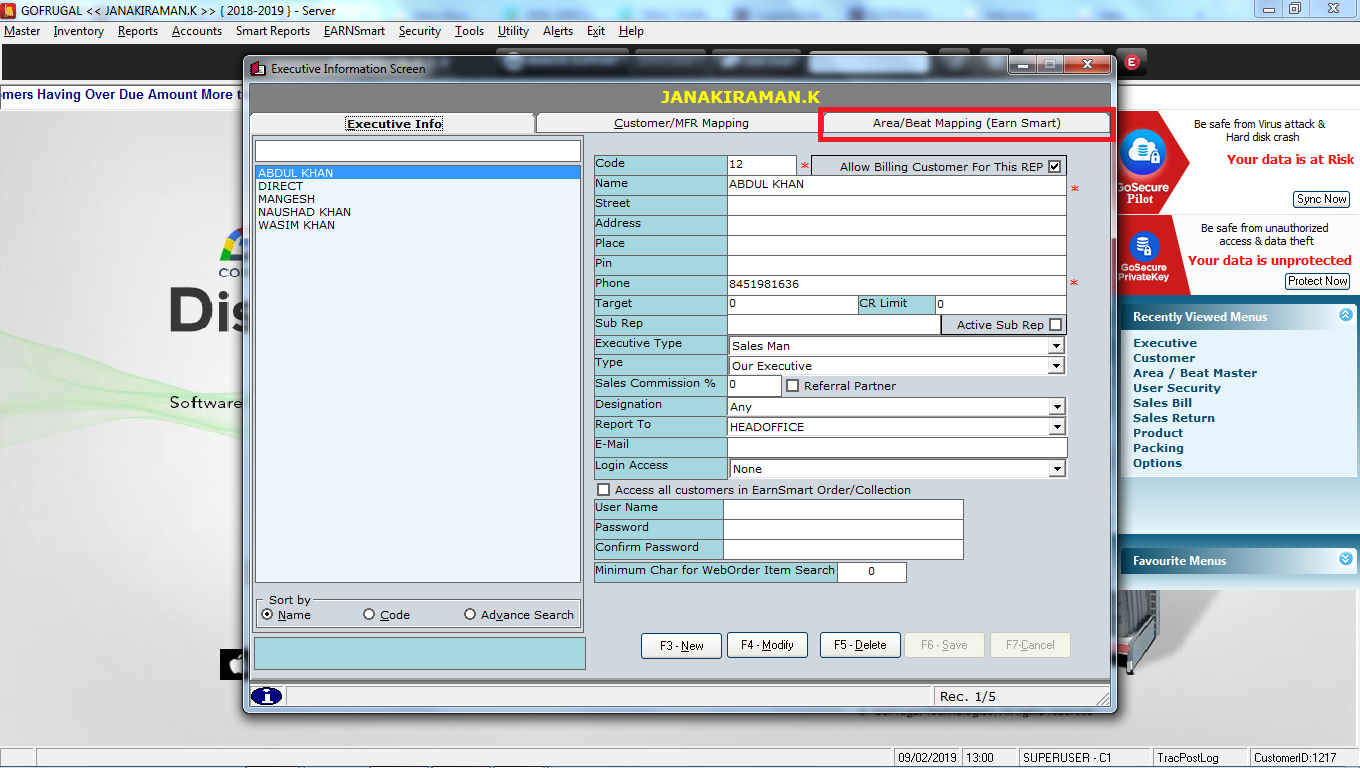Click the info icon in dialog status bar

click(x=267, y=696)
